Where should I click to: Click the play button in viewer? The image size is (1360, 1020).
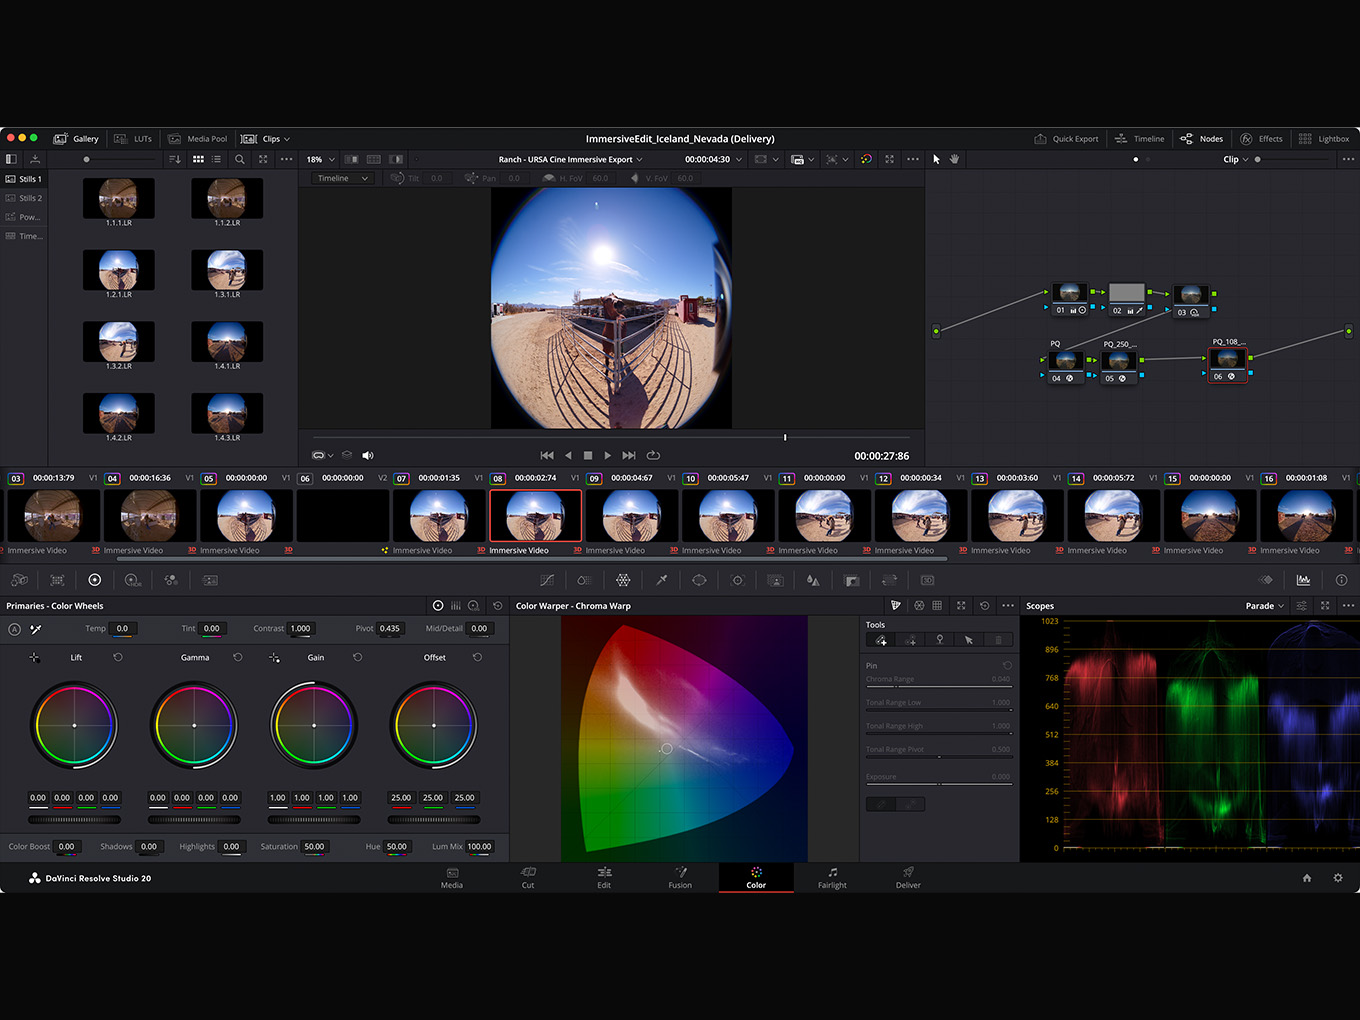pos(608,455)
